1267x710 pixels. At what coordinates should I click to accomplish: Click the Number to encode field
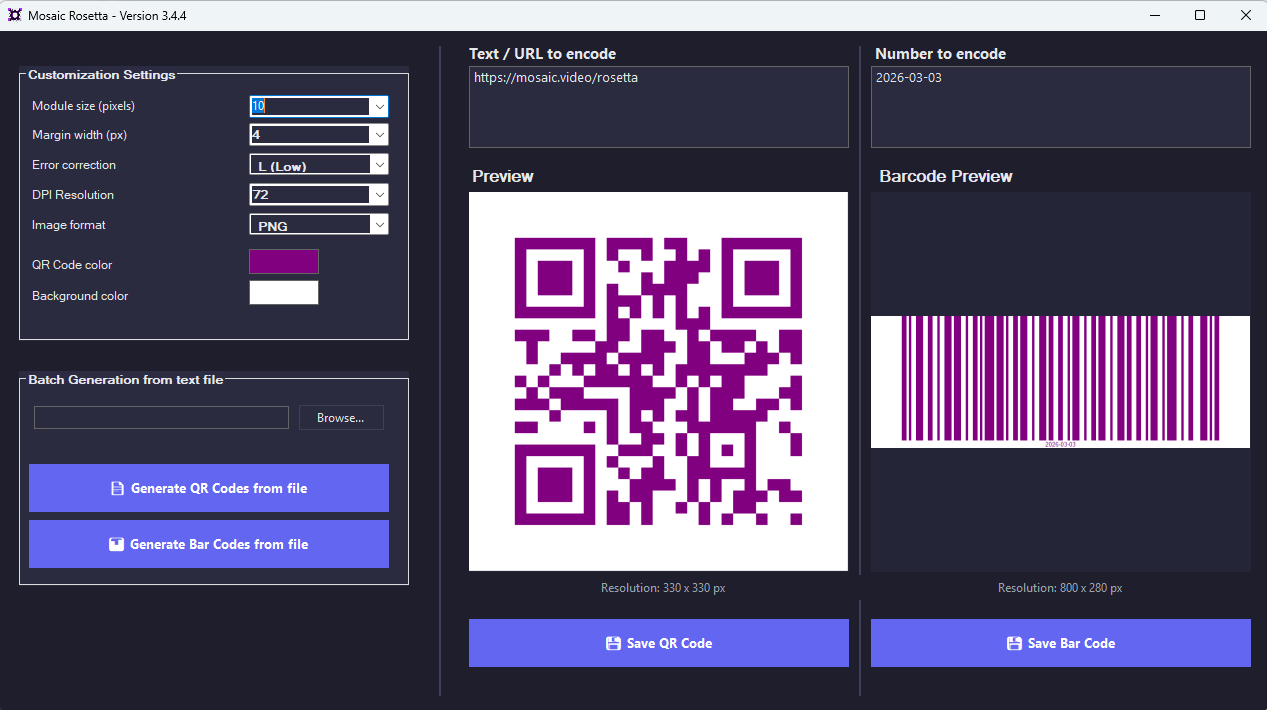coord(1060,108)
